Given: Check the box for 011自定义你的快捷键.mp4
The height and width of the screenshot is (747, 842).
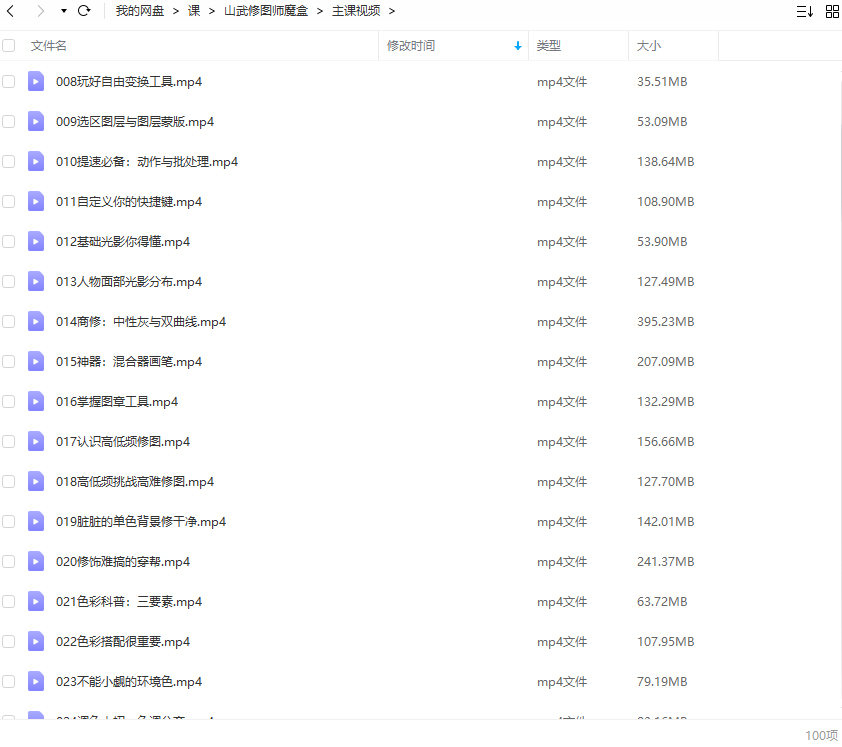Looking at the screenshot, I should click(x=9, y=201).
